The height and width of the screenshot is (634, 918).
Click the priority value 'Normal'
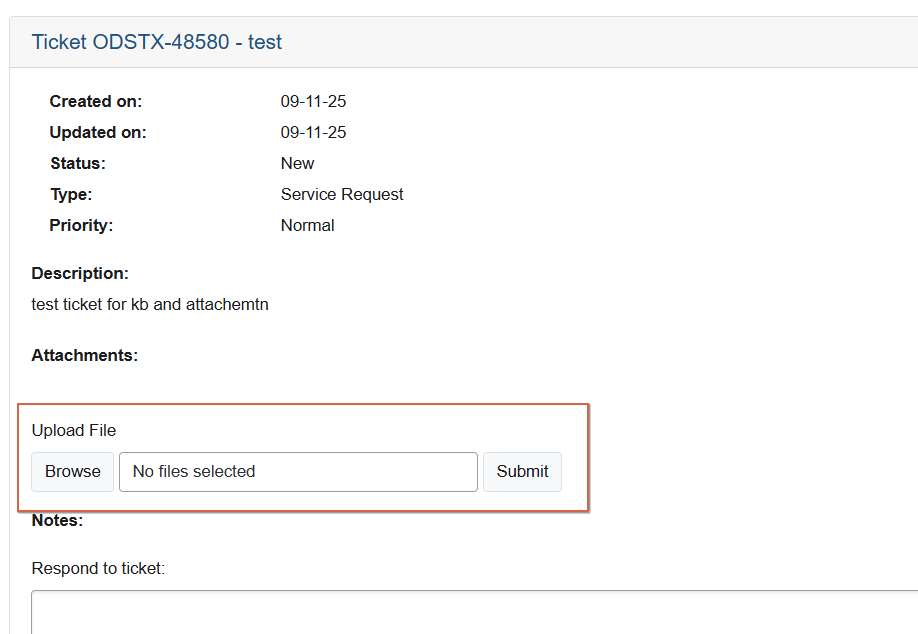click(x=307, y=225)
